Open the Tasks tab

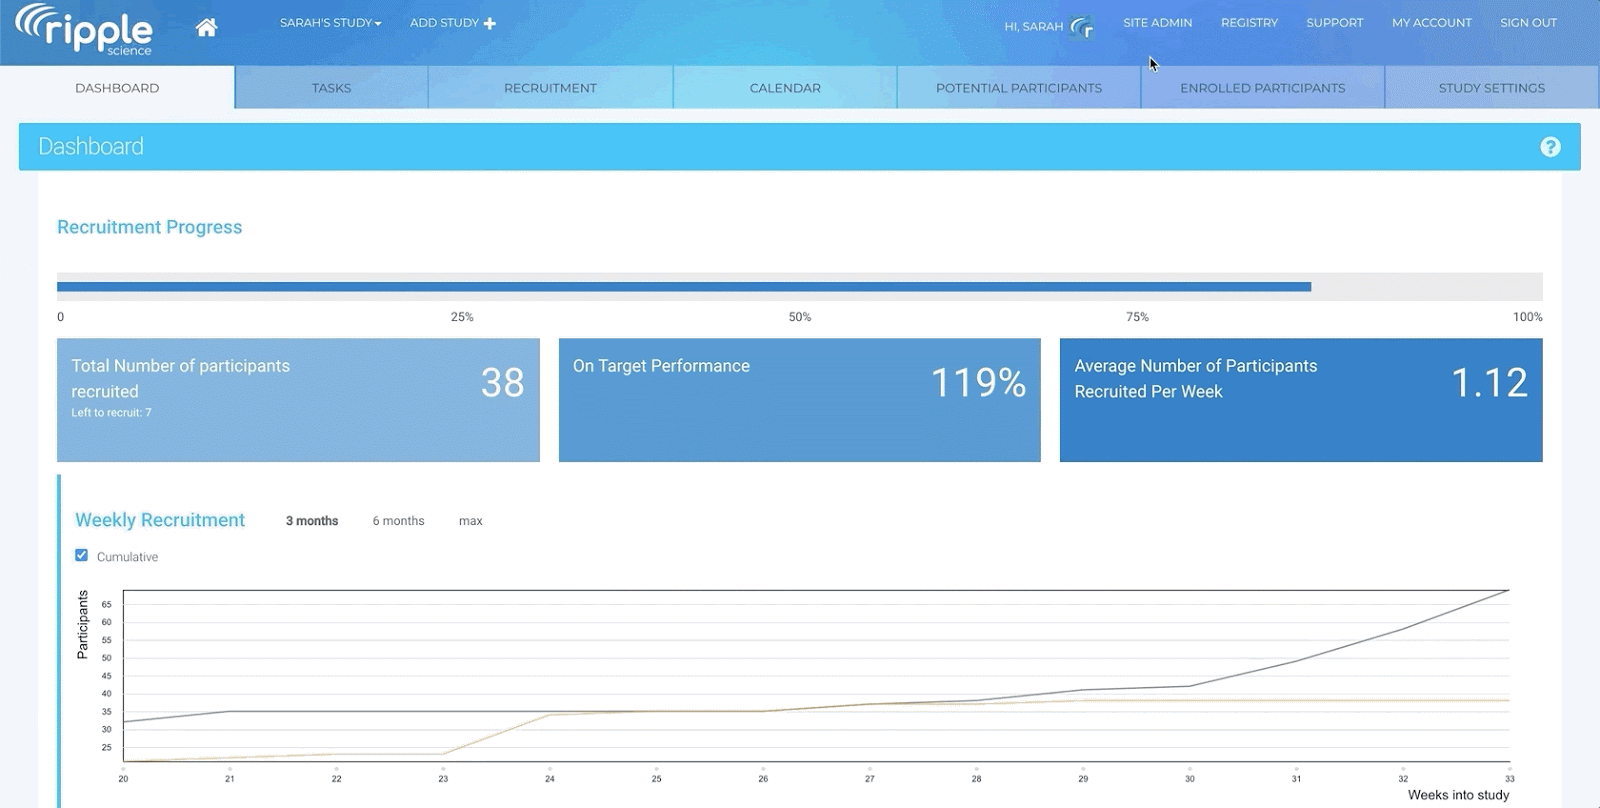331,88
